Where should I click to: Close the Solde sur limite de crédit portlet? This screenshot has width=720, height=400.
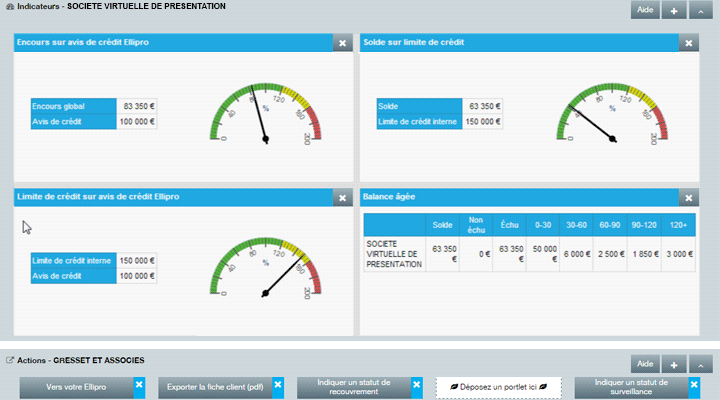688,43
